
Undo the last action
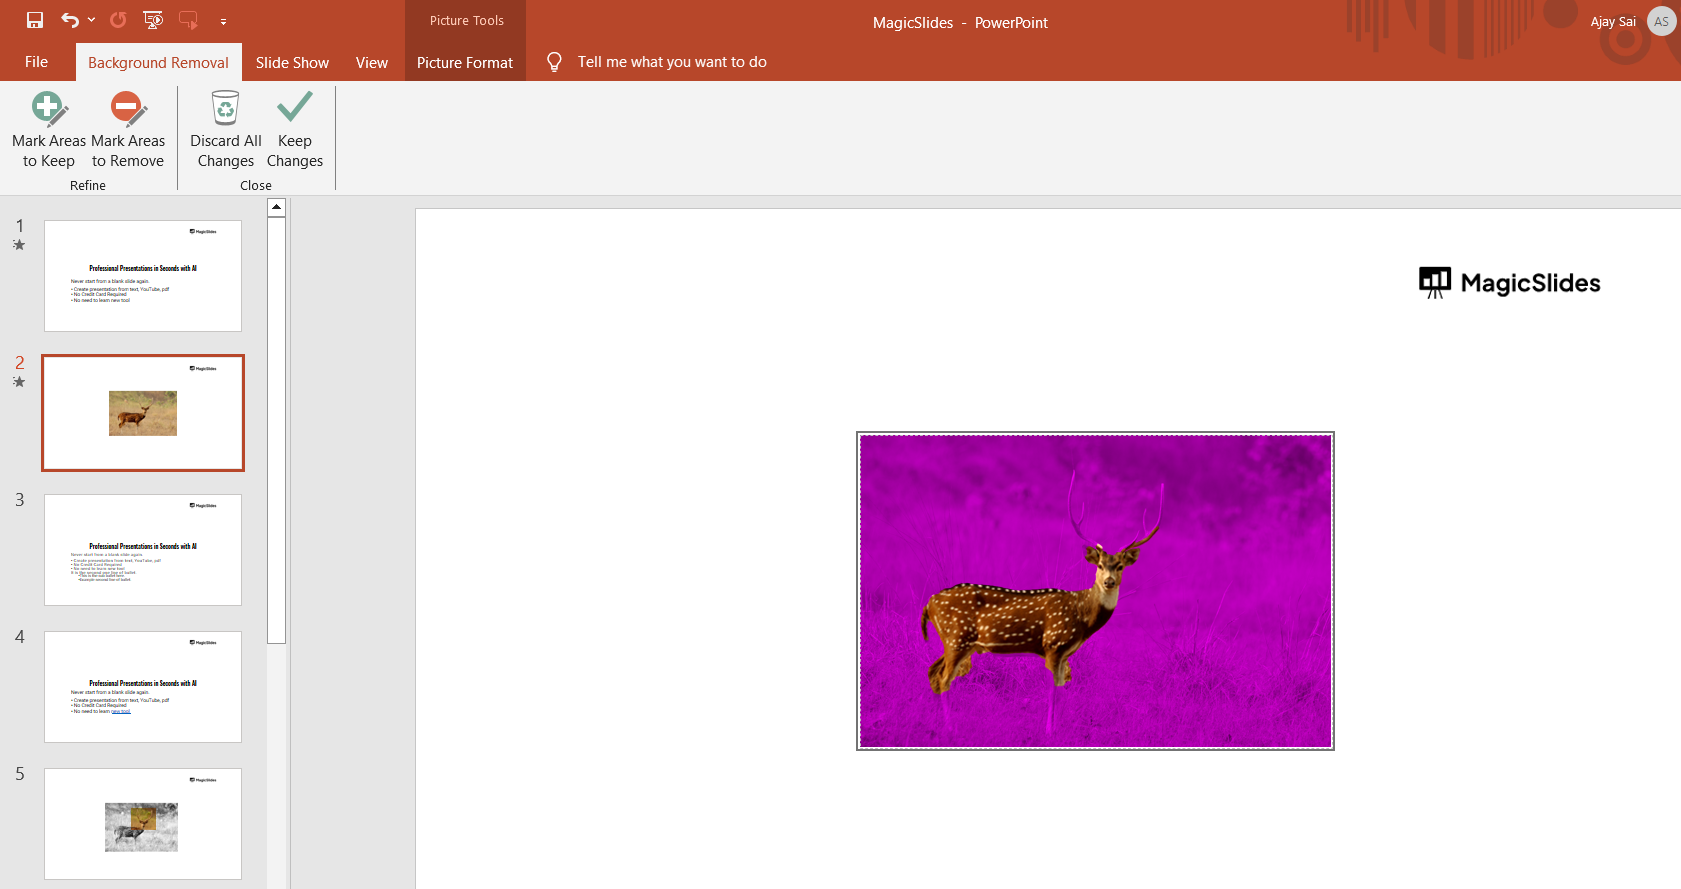(69, 20)
